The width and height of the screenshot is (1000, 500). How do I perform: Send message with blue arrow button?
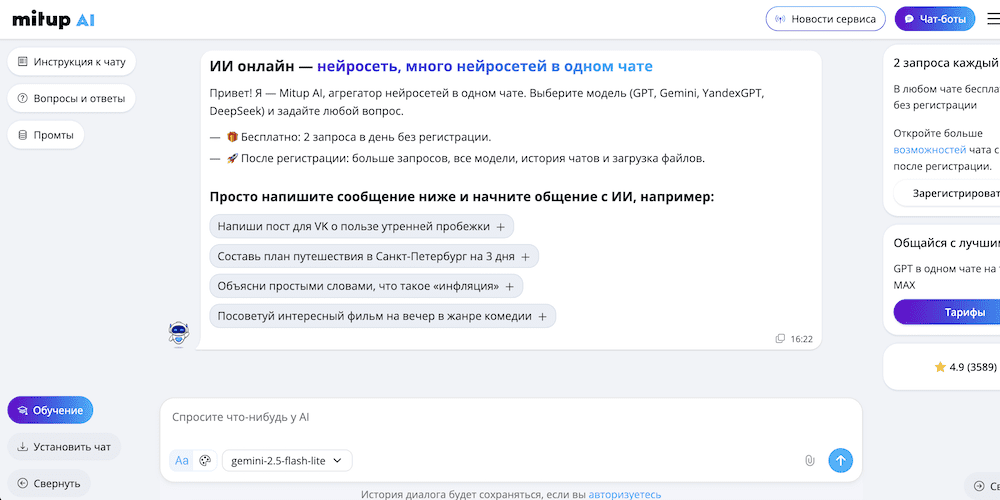[840, 460]
